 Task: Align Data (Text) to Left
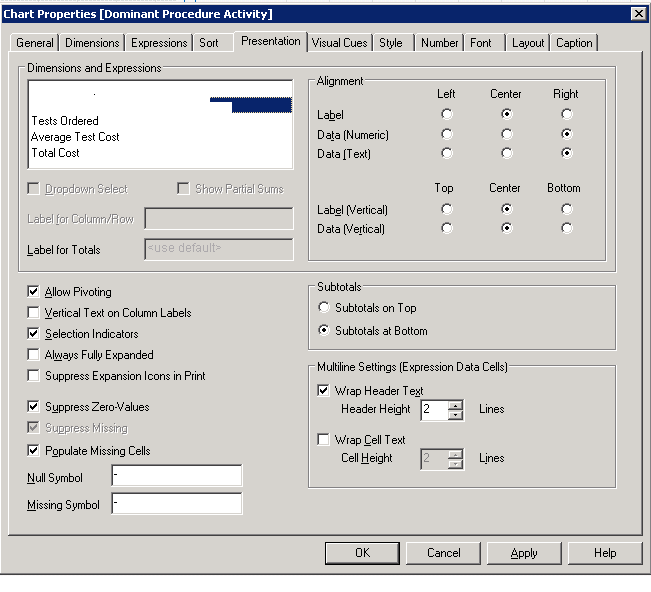click(x=447, y=153)
